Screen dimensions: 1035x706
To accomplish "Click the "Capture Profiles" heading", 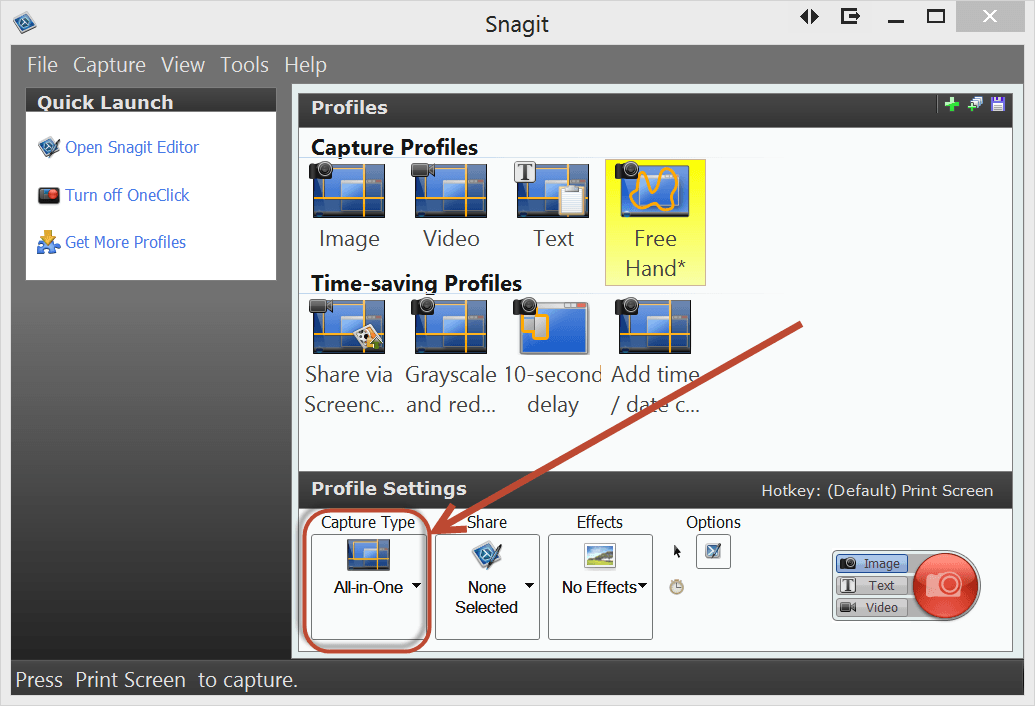I will click(x=394, y=147).
